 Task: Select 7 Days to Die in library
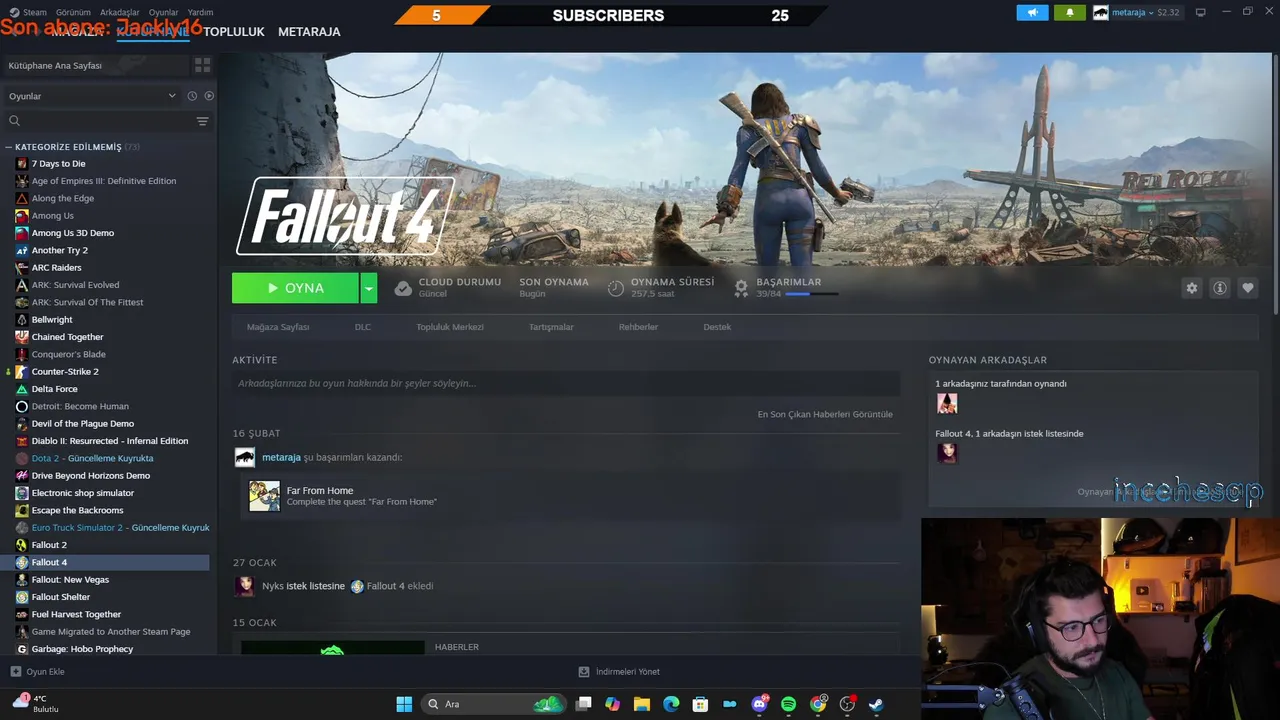58,164
